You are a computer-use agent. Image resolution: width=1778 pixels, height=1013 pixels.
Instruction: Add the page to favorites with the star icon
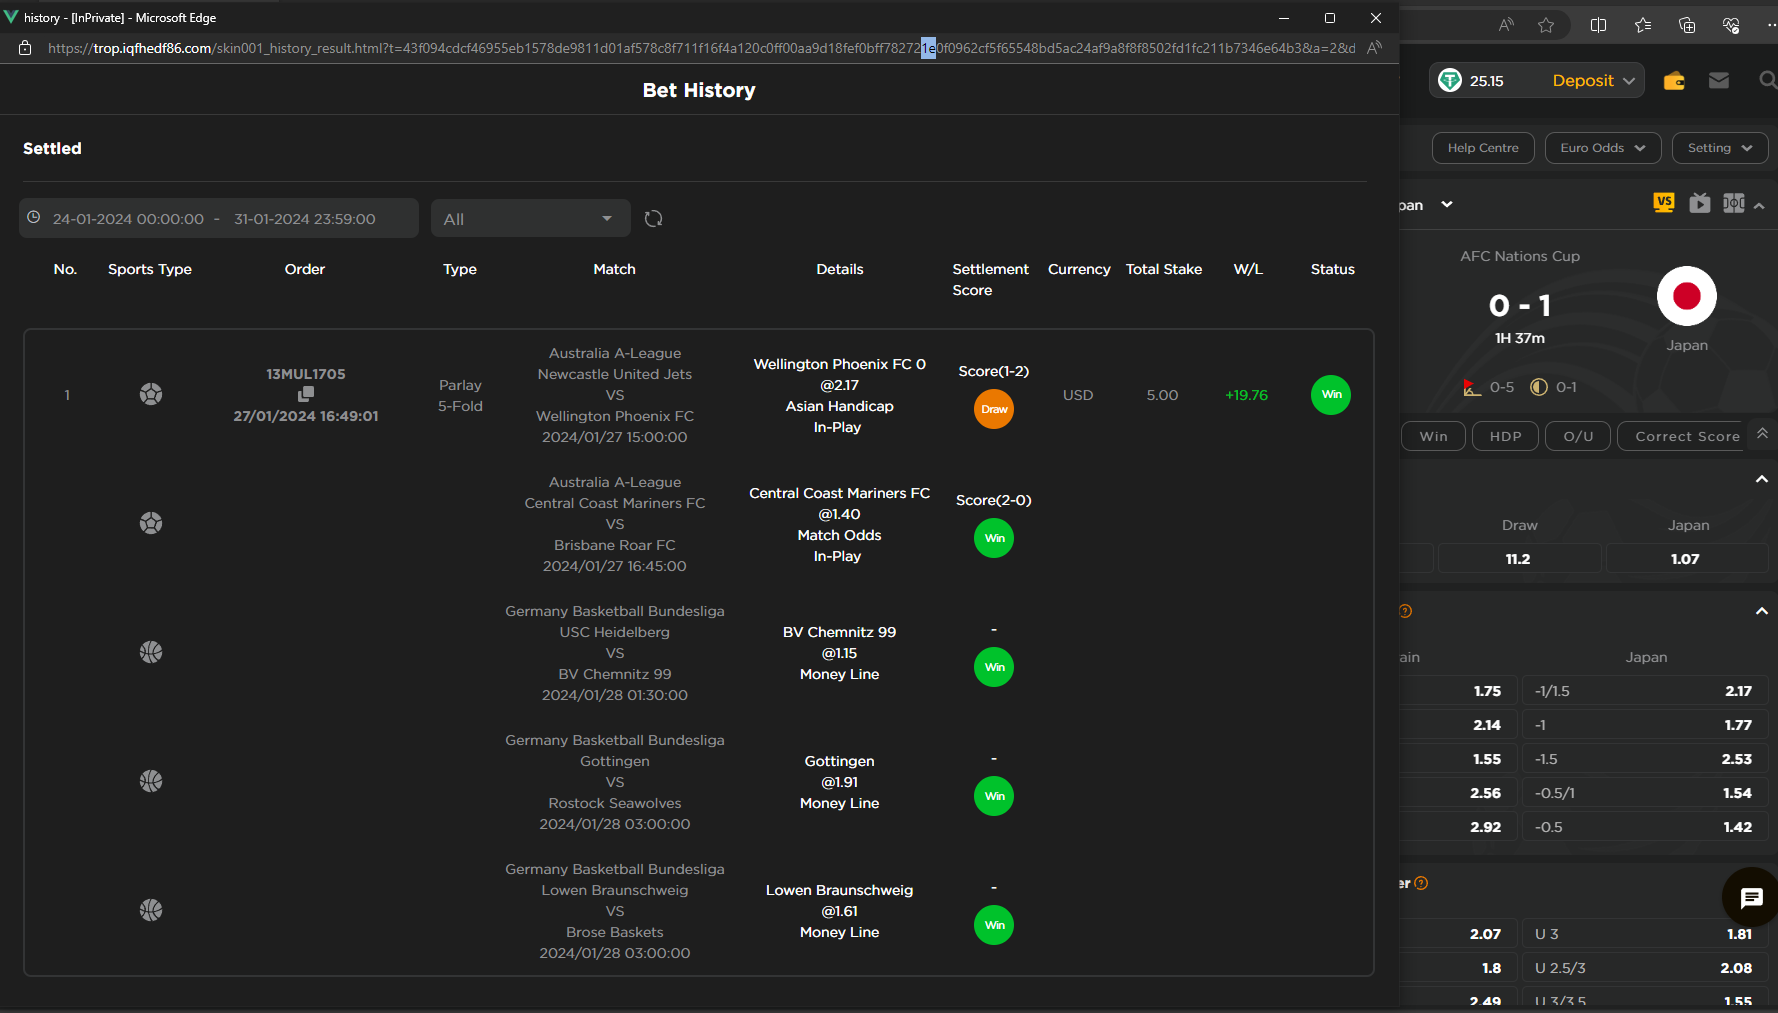(1546, 25)
